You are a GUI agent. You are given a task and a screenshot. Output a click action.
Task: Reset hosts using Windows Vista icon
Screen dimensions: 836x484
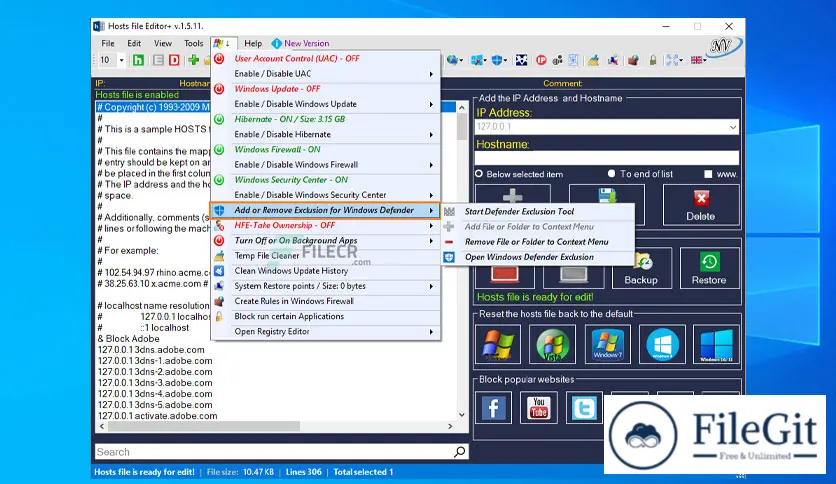coord(552,344)
